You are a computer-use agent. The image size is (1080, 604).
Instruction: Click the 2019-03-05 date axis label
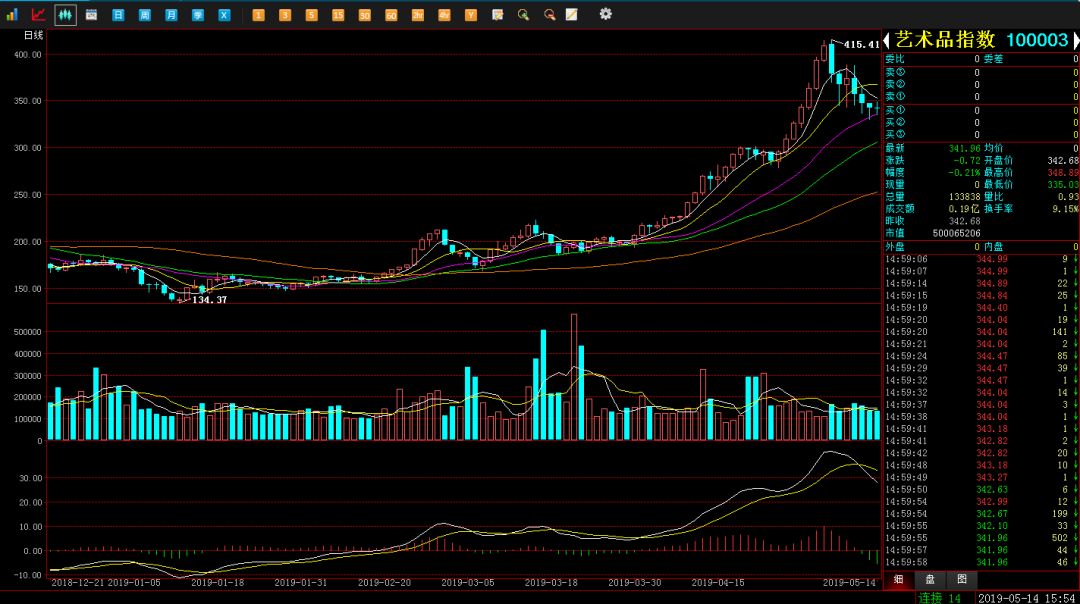tap(468, 583)
